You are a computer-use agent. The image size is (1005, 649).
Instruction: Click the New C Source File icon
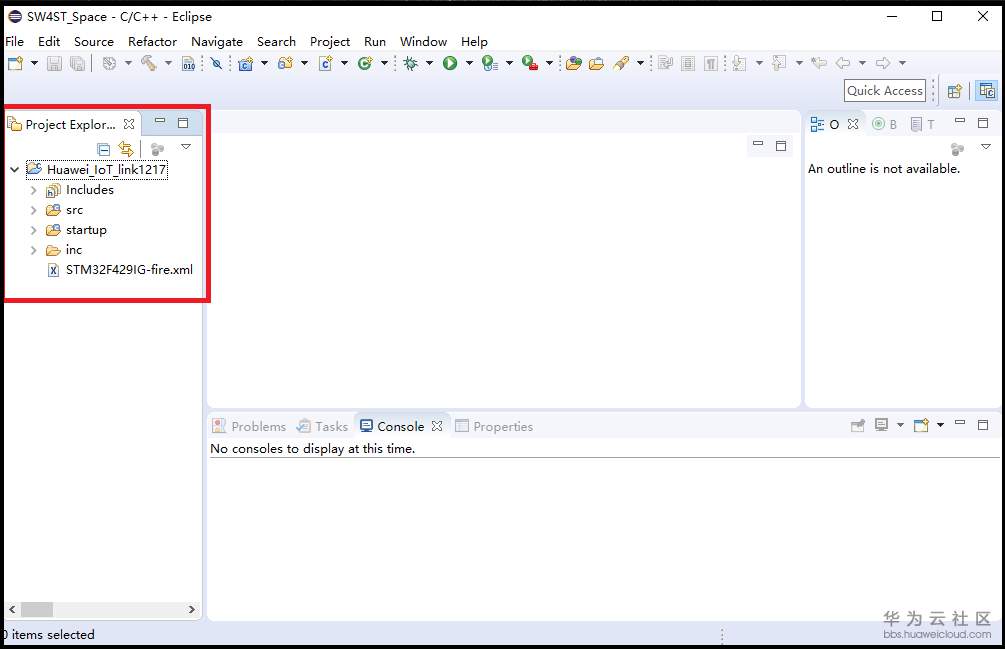point(326,63)
